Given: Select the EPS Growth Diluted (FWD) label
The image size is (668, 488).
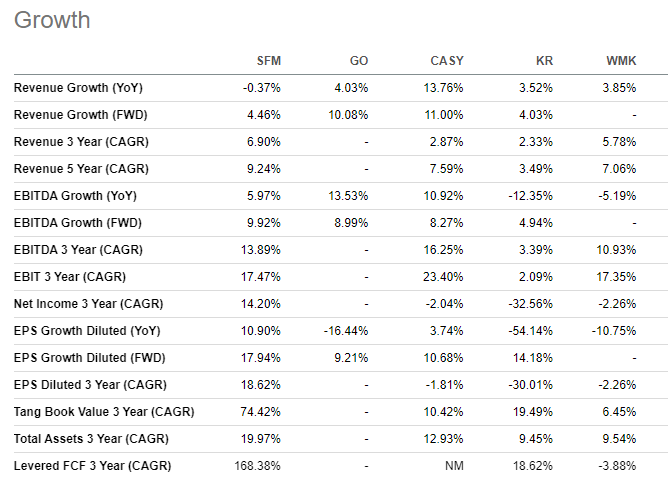Looking at the screenshot, I should pos(89,358).
